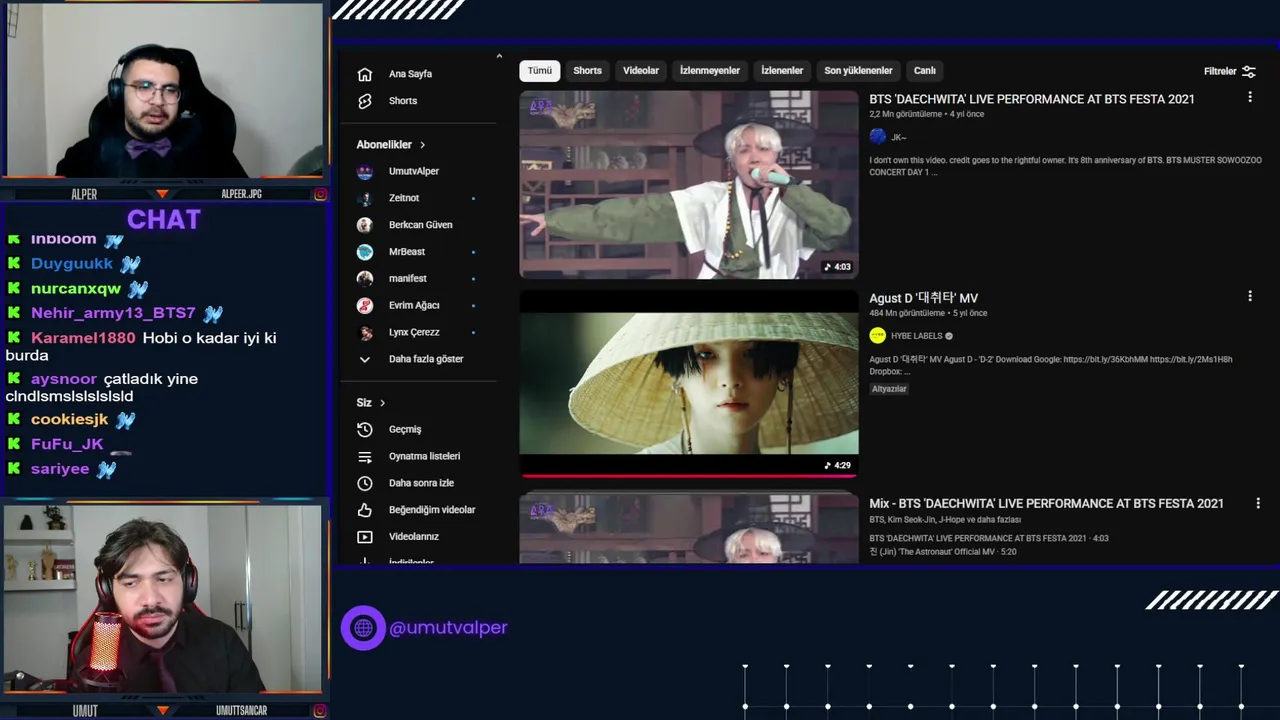Open Beğendiğim videolar thumbs-up icon

pos(365,510)
